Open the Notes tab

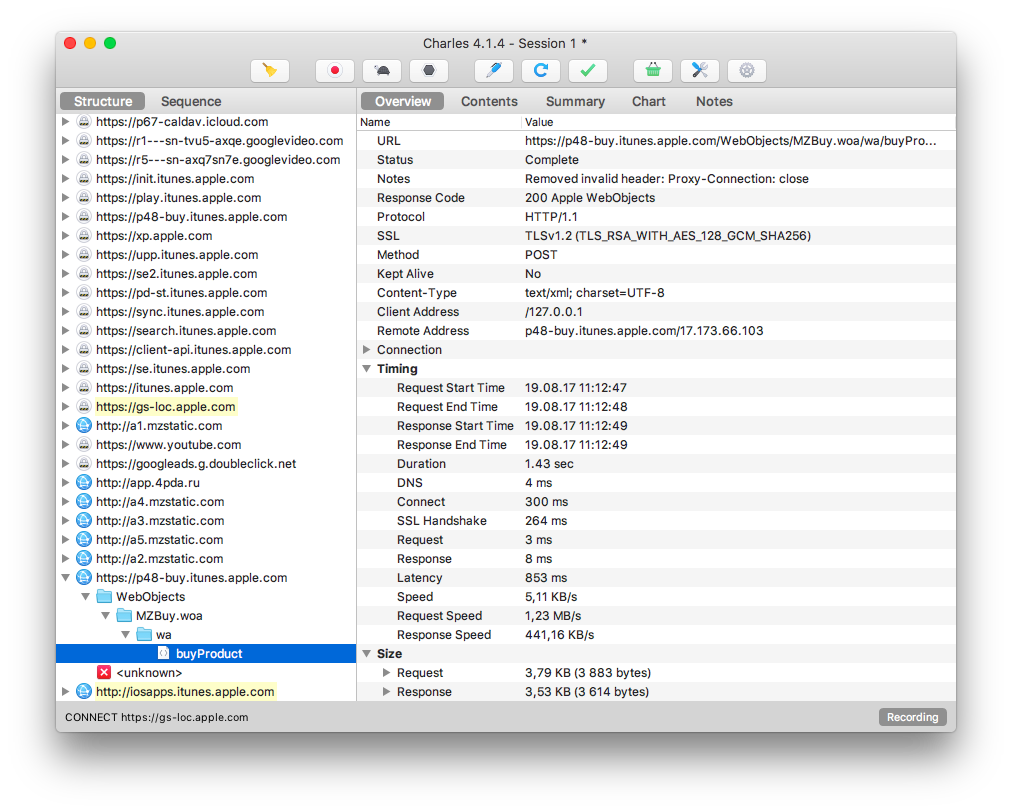[x=714, y=101]
